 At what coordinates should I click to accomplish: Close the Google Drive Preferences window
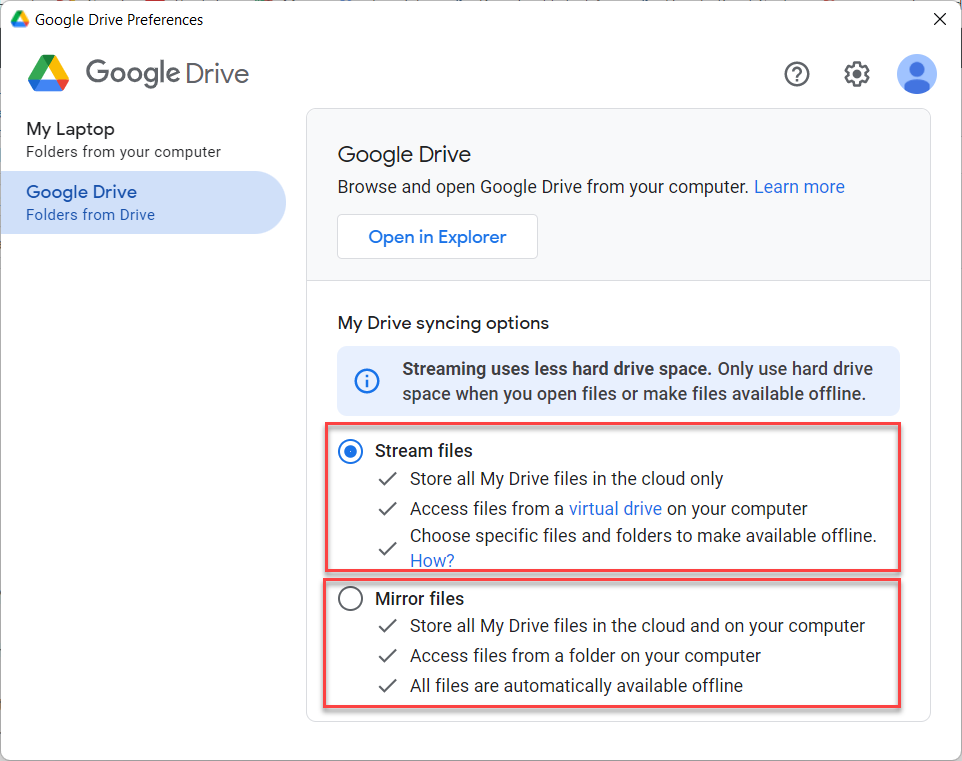point(939,19)
